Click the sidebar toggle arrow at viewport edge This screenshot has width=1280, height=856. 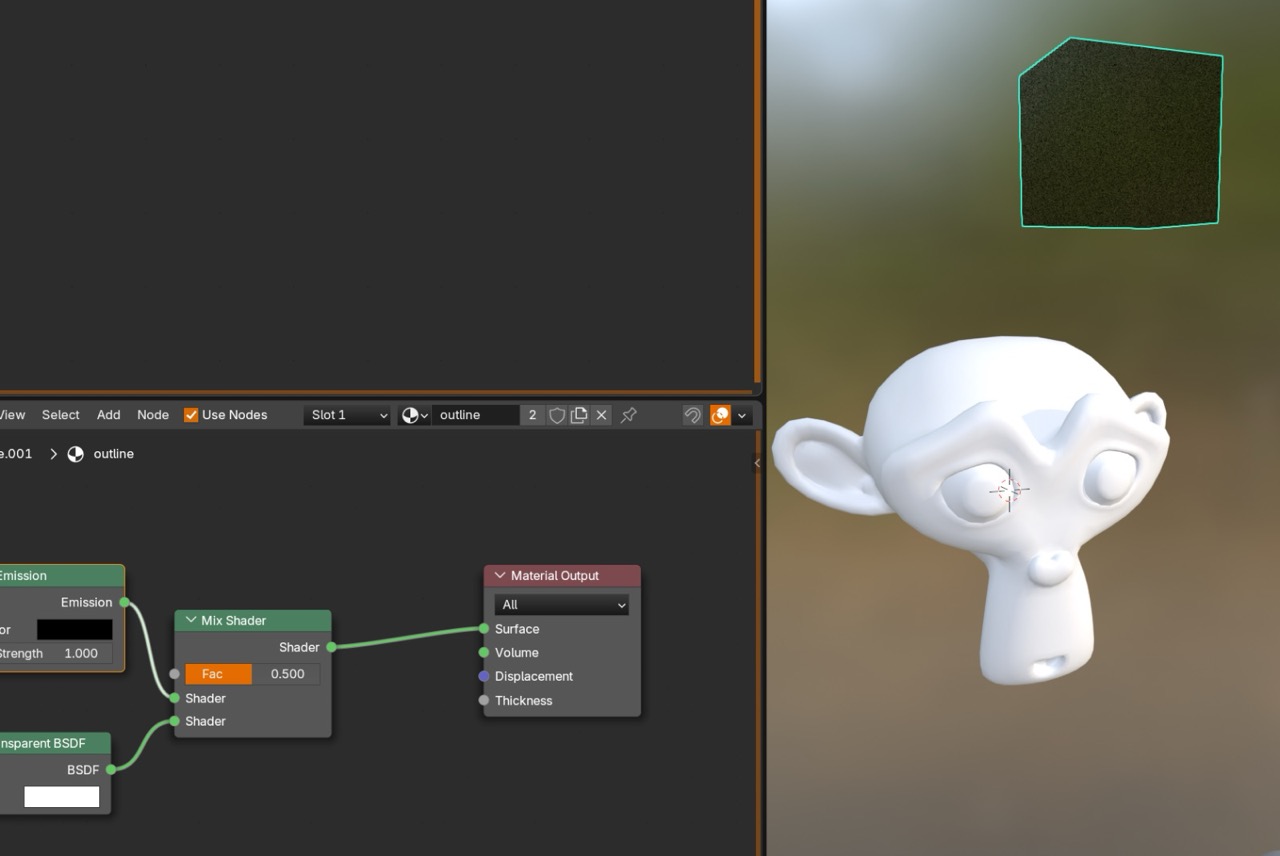[757, 463]
